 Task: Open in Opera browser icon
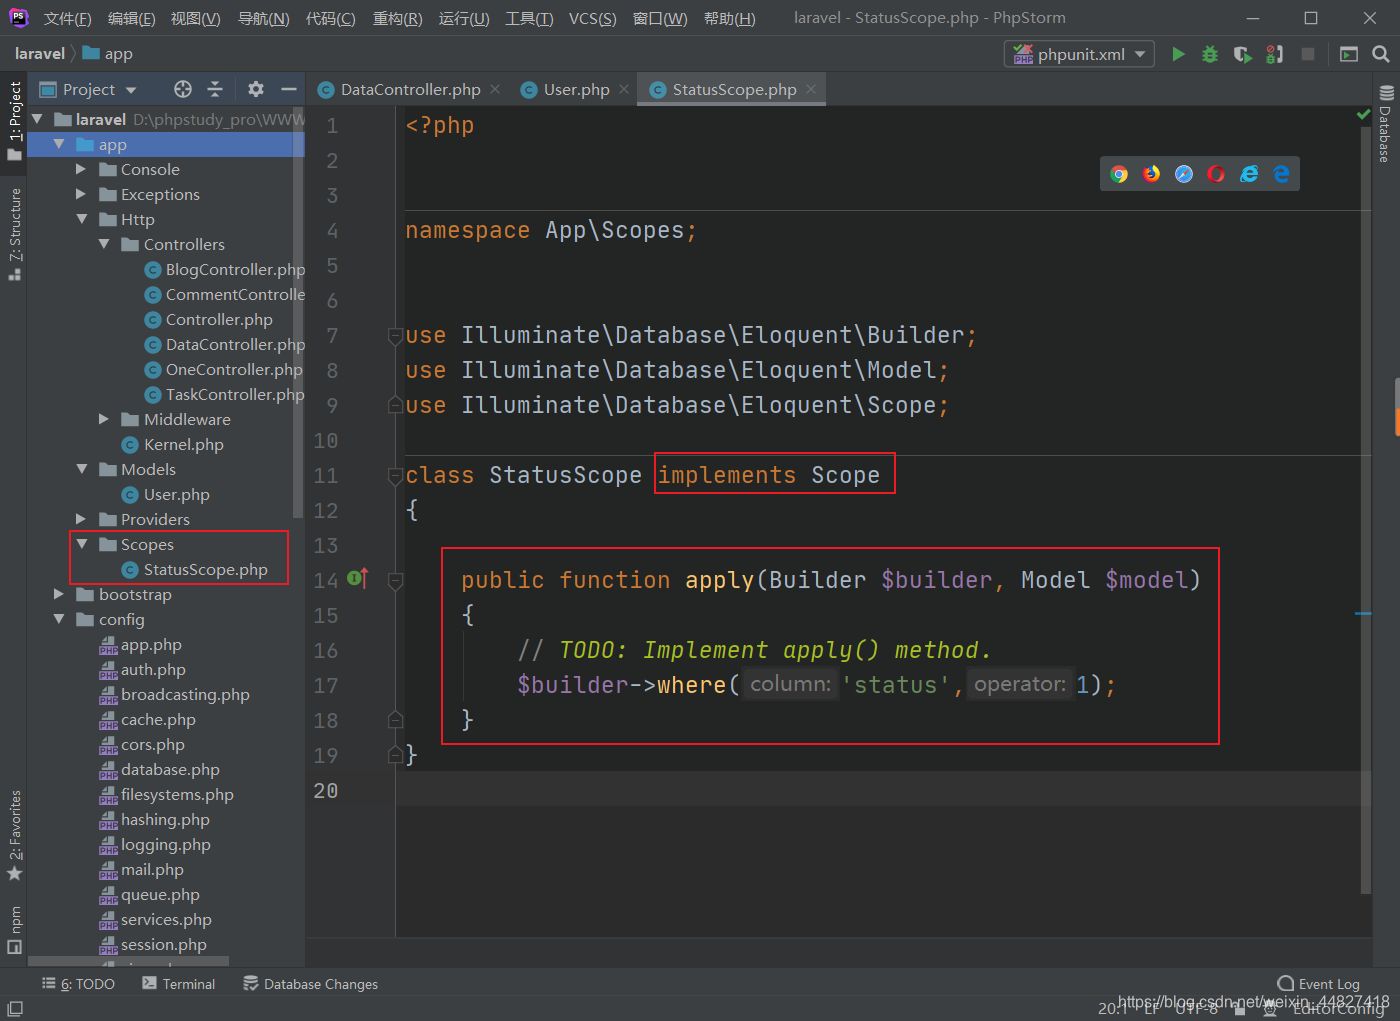(x=1216, y=174)
